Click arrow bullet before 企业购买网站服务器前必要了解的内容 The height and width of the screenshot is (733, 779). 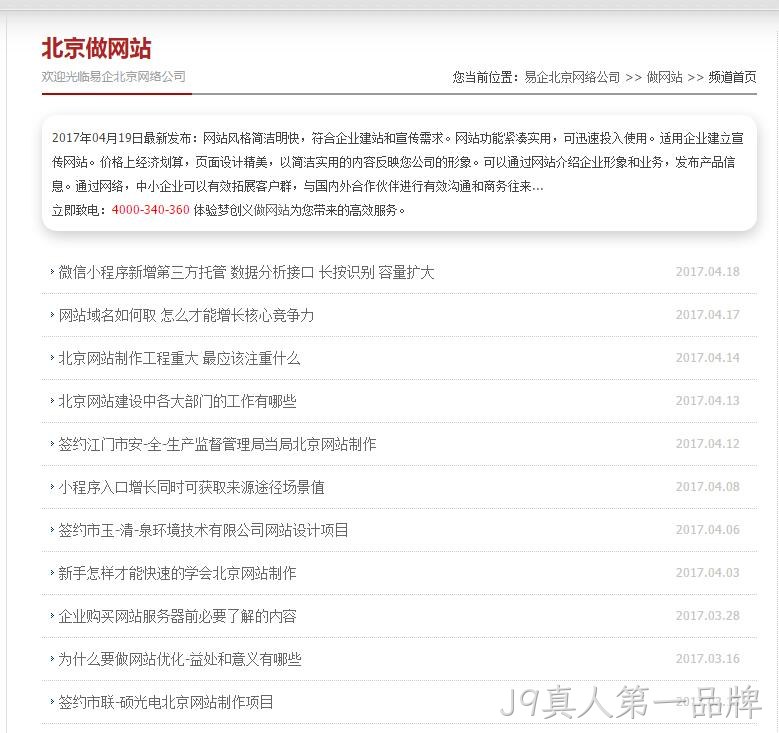click(52, 616)
